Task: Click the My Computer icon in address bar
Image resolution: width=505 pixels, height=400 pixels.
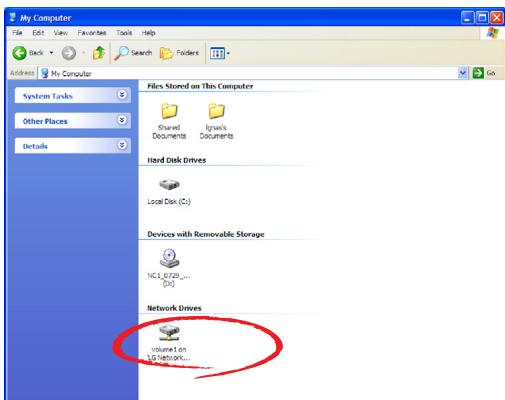Action: [45, 73]
